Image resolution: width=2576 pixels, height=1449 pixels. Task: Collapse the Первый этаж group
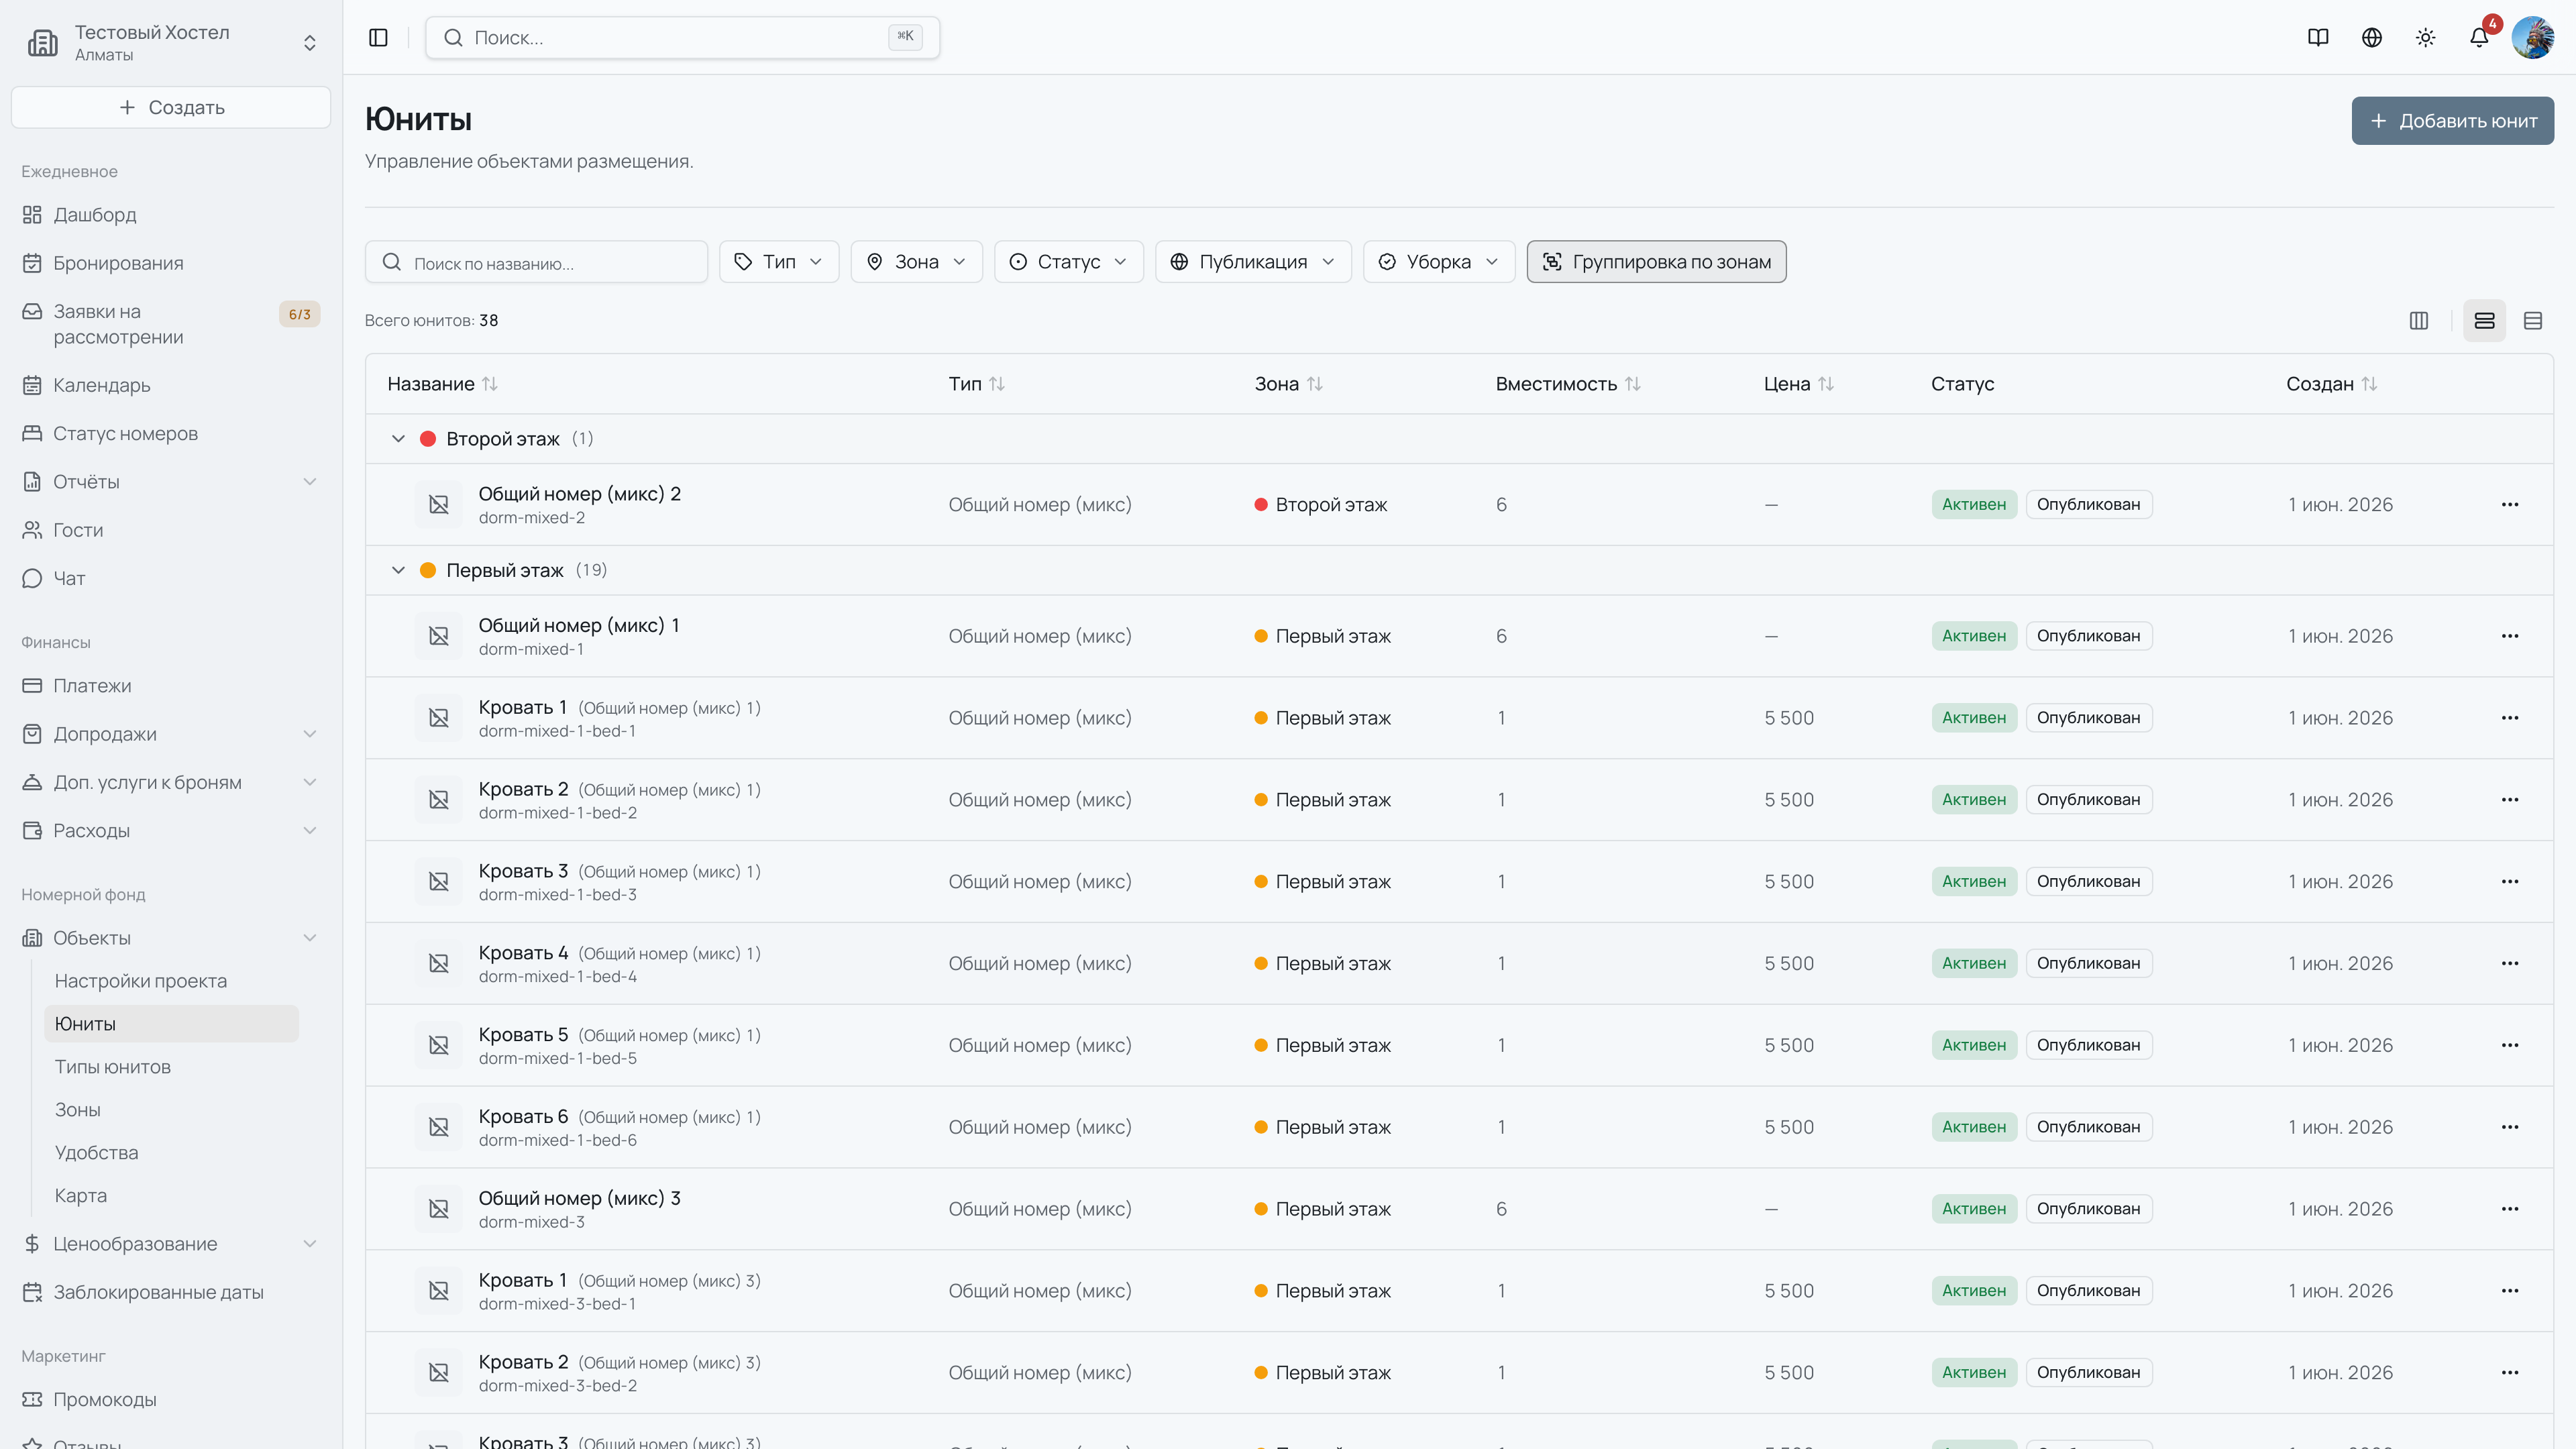tap(398, 570)
